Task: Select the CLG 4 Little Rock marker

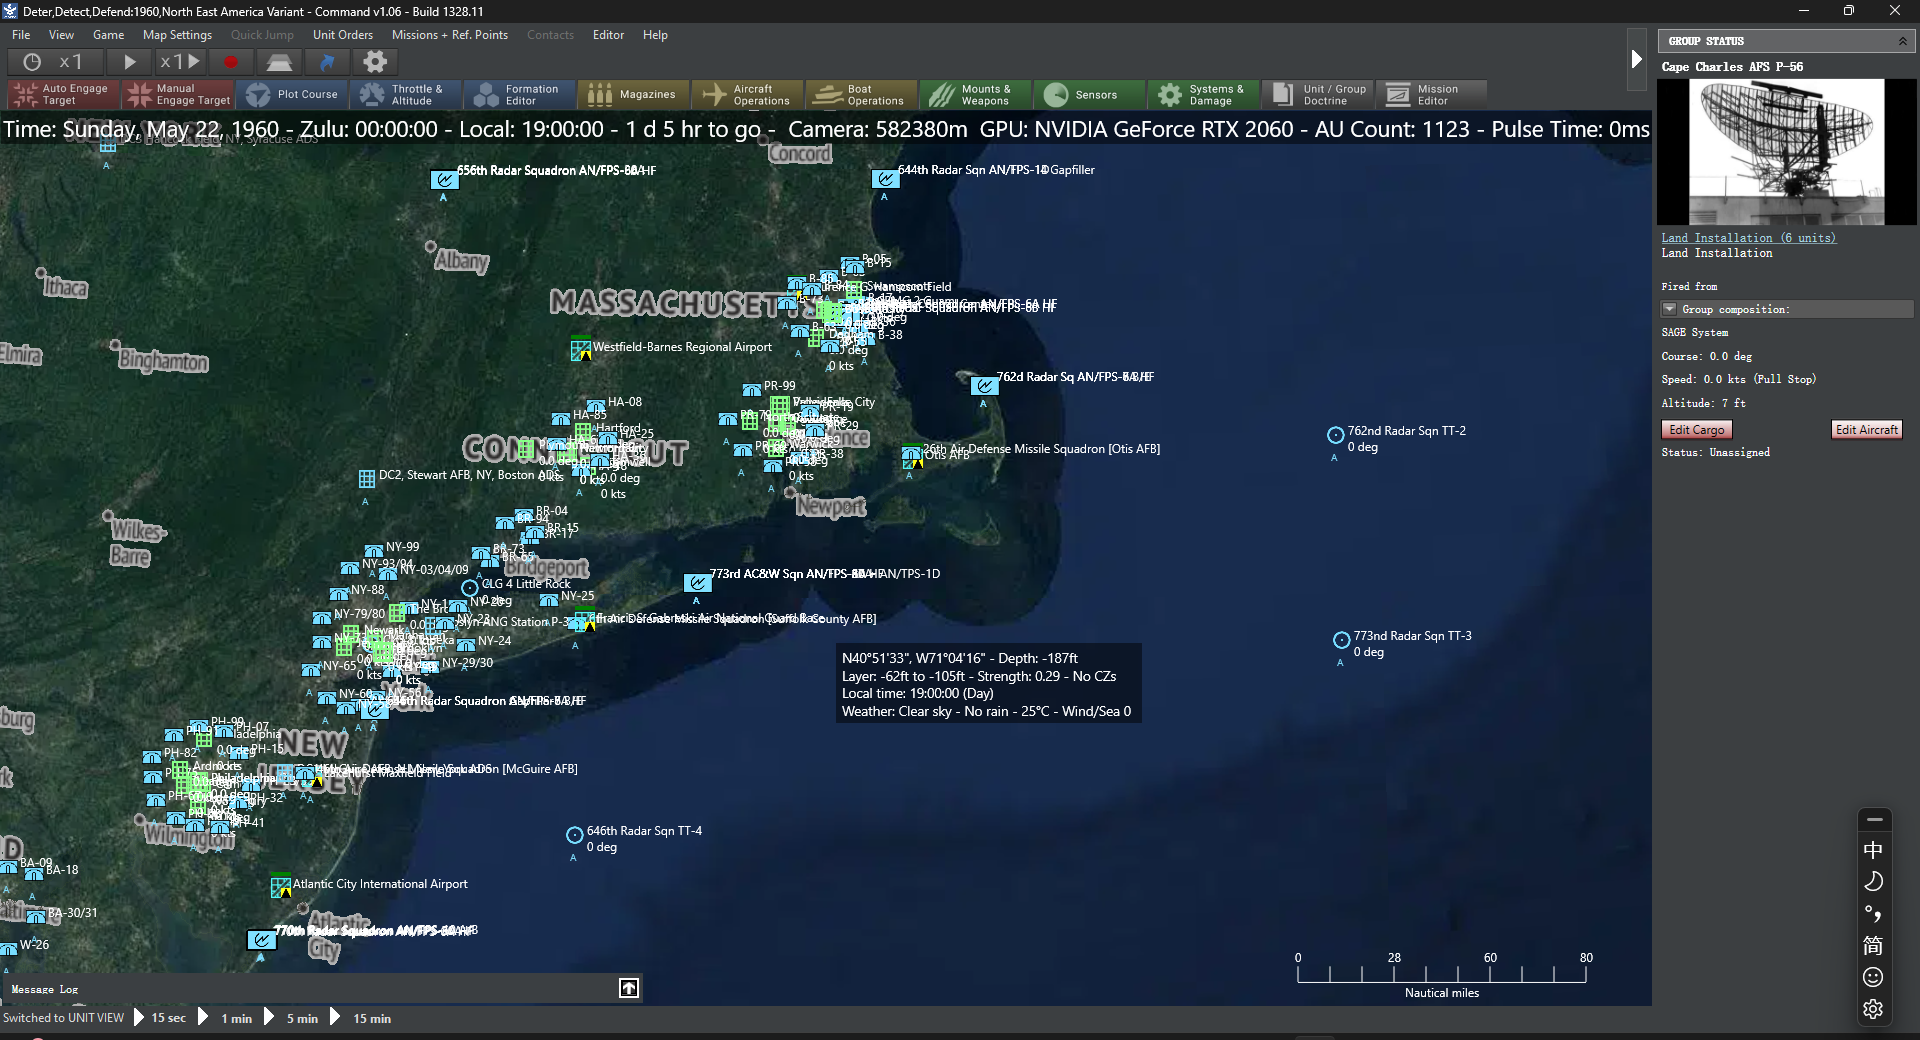Action: 470,588
